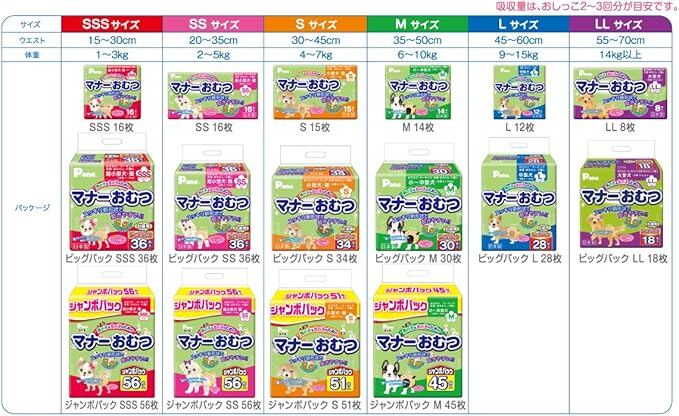This screenshot has height=416, width=679.
Task: Select the M 14枚 package image
Action: [418, 92]
